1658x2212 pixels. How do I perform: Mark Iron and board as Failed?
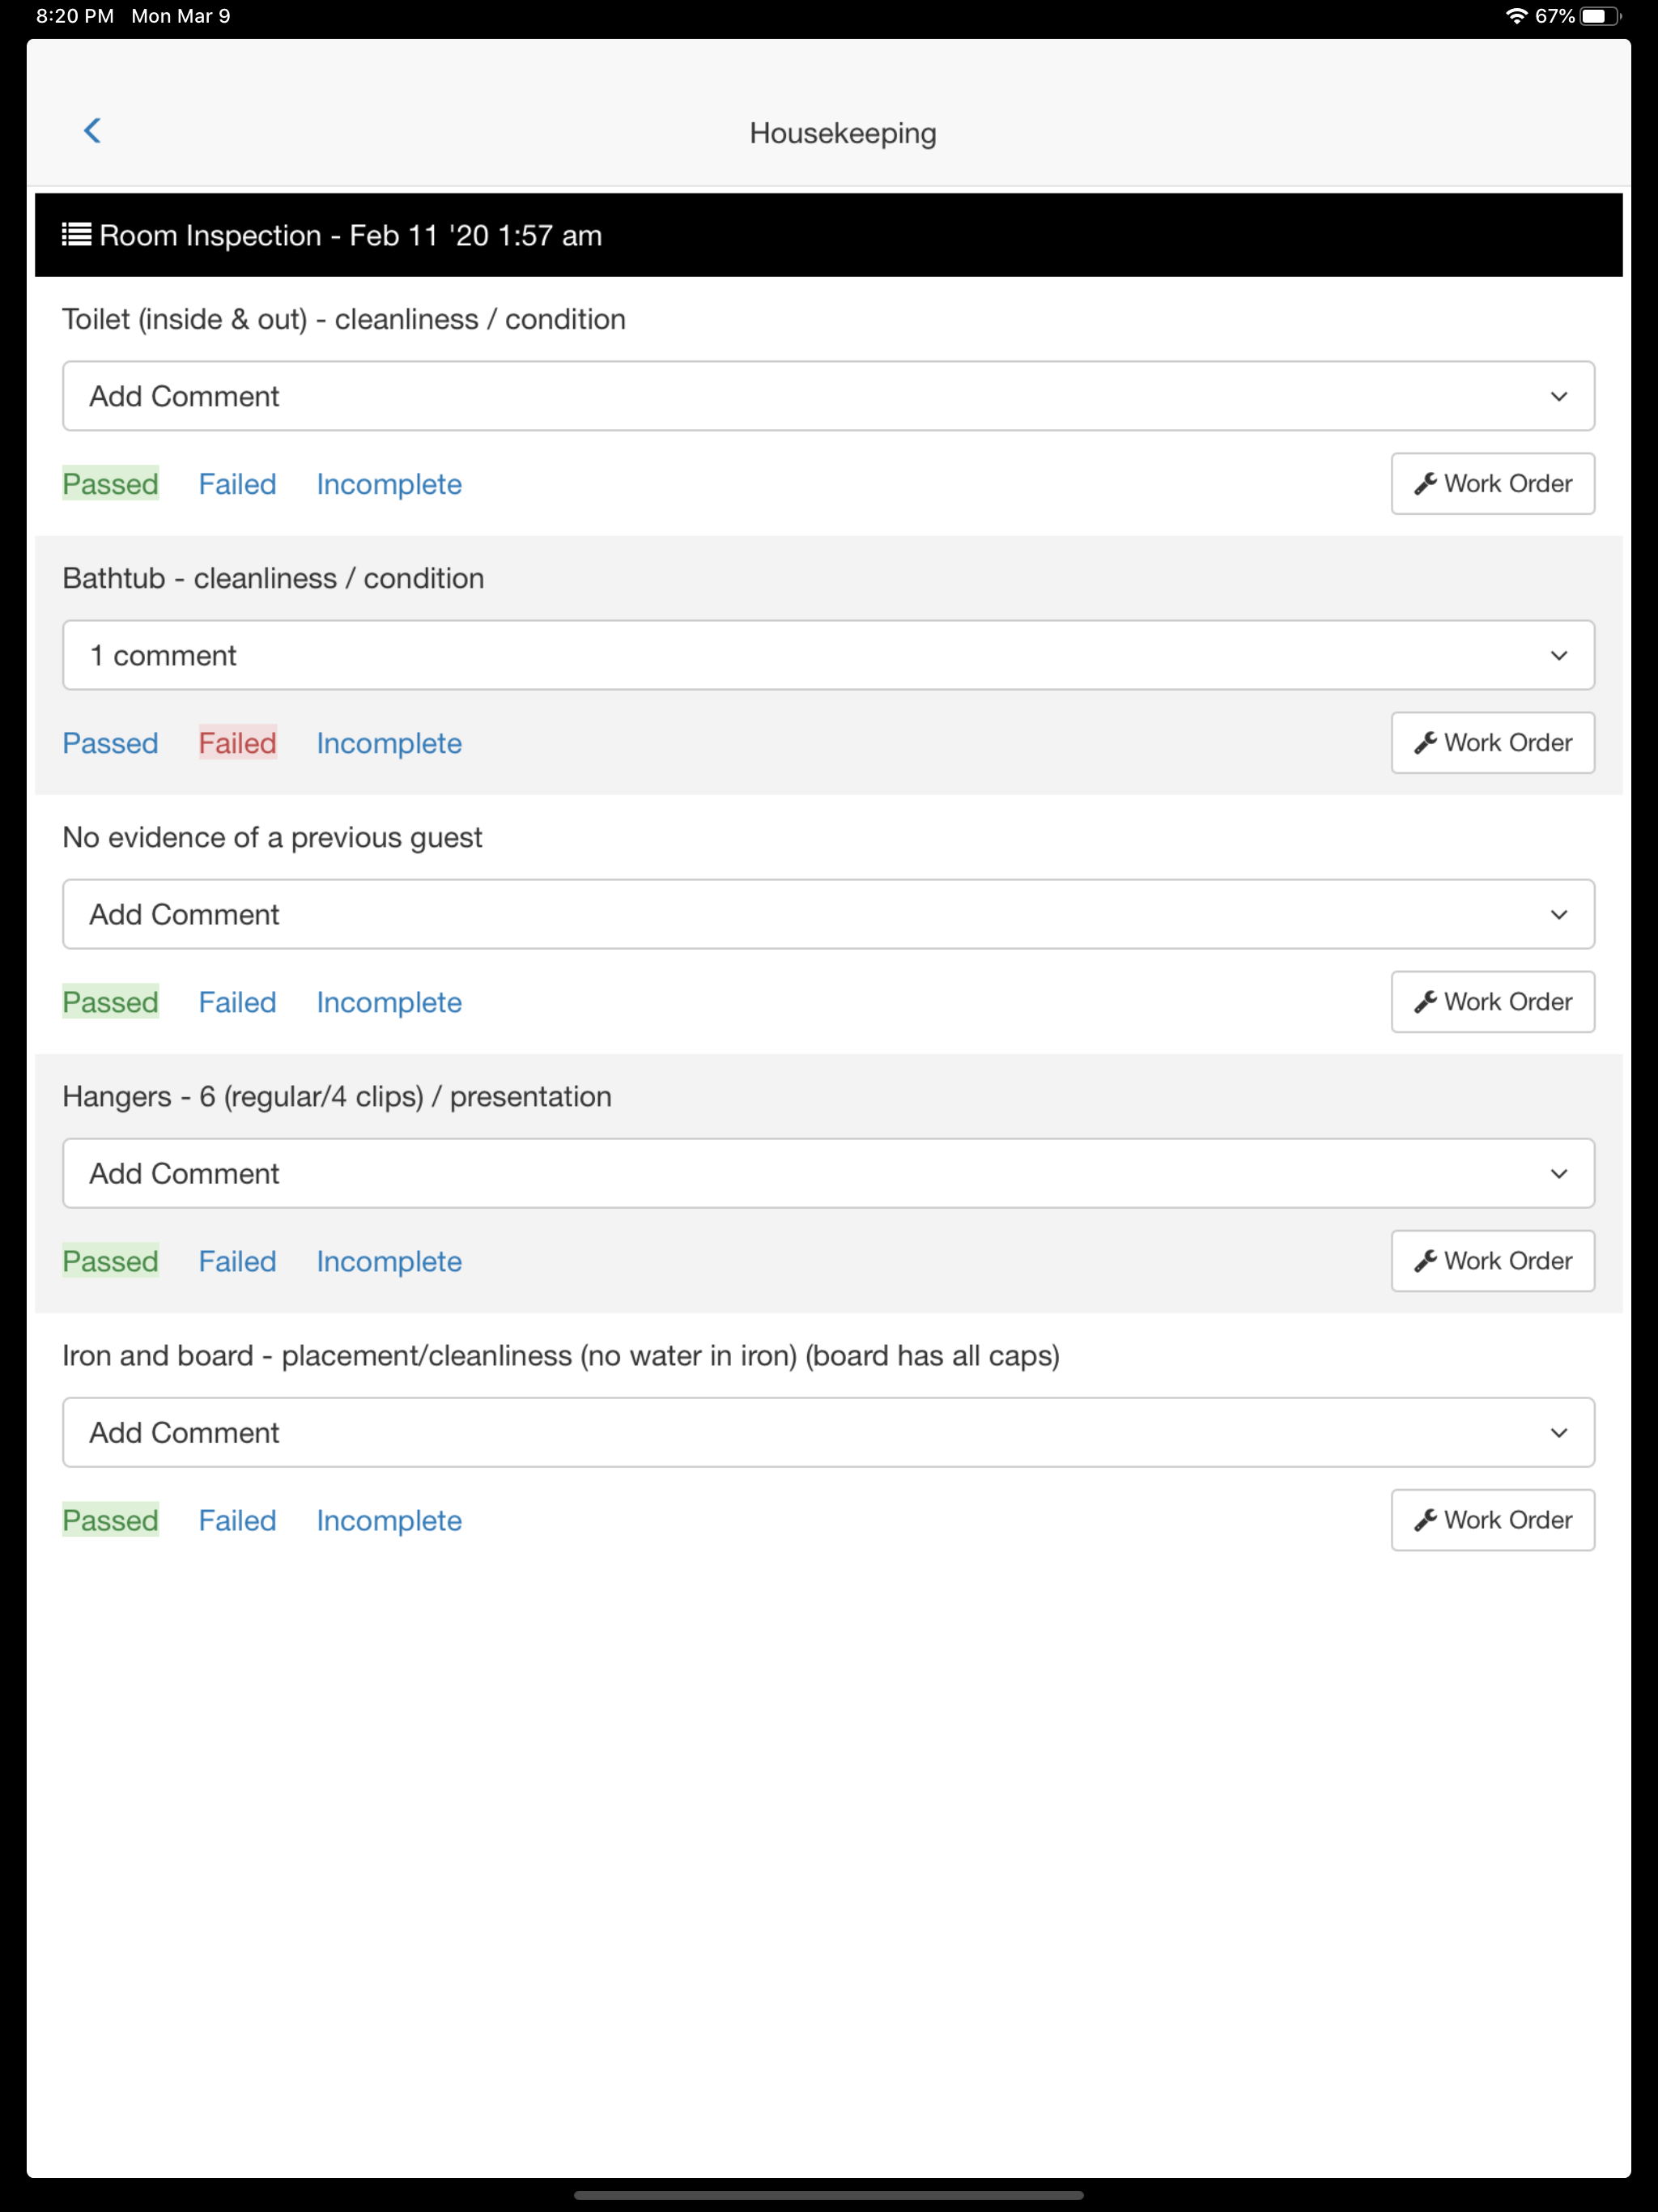pos(237,1520)
